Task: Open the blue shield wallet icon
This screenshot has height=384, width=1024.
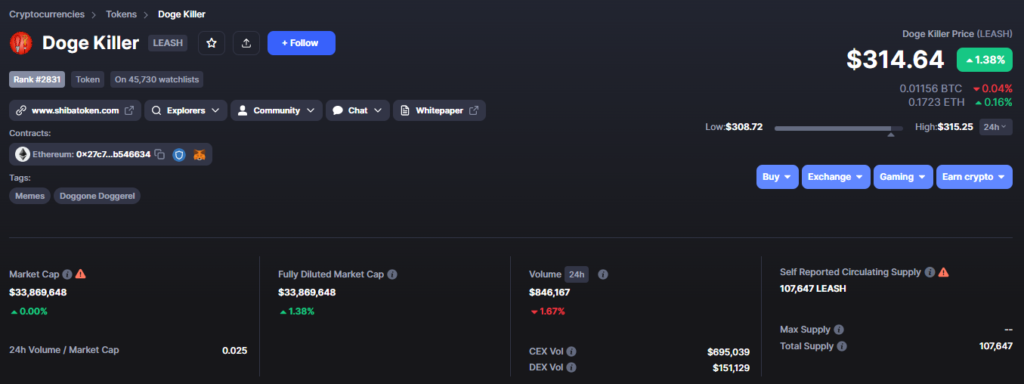Action: [179, 155]
